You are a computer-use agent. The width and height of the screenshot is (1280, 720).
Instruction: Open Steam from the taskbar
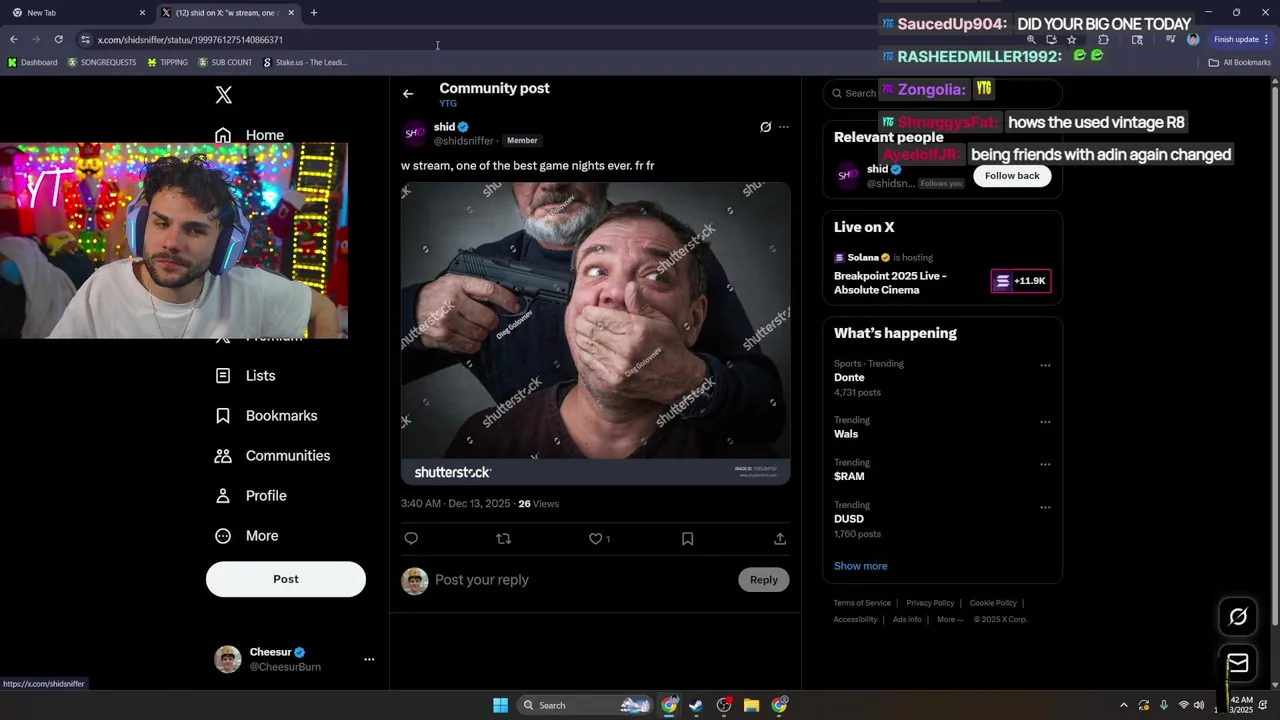(696, 705)
